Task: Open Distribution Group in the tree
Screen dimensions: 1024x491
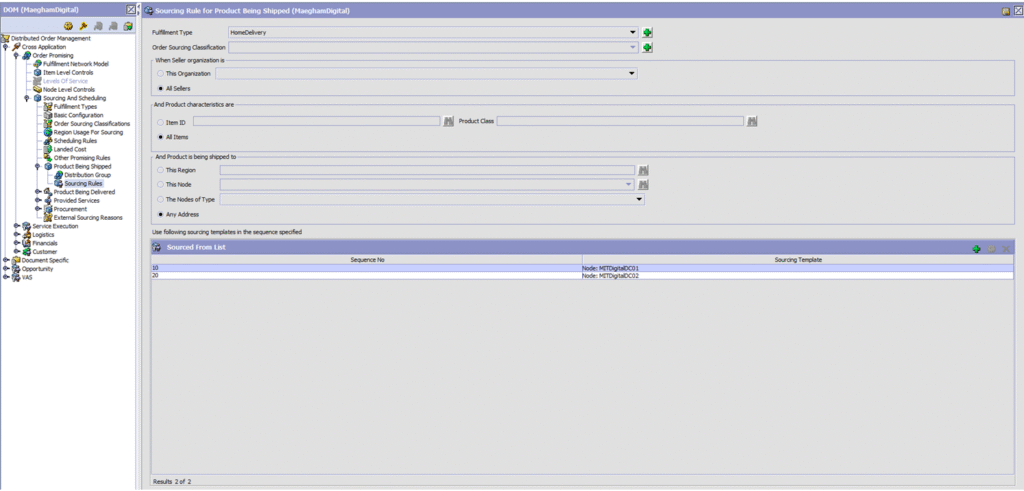Action: coord(86,175)
